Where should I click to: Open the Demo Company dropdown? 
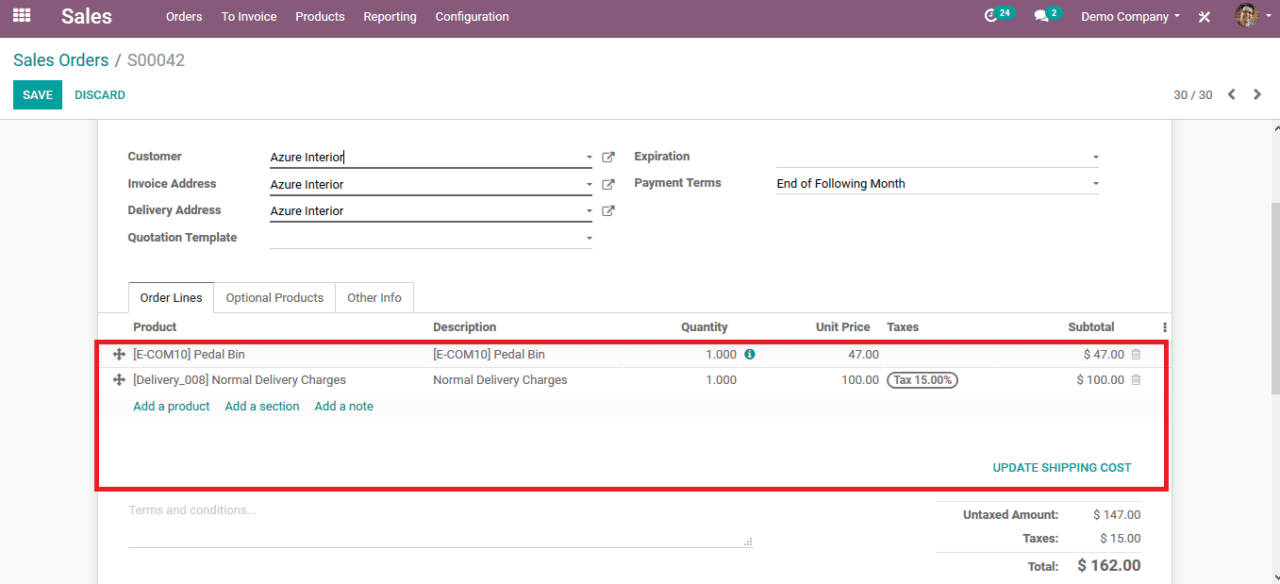point(1129,16)
